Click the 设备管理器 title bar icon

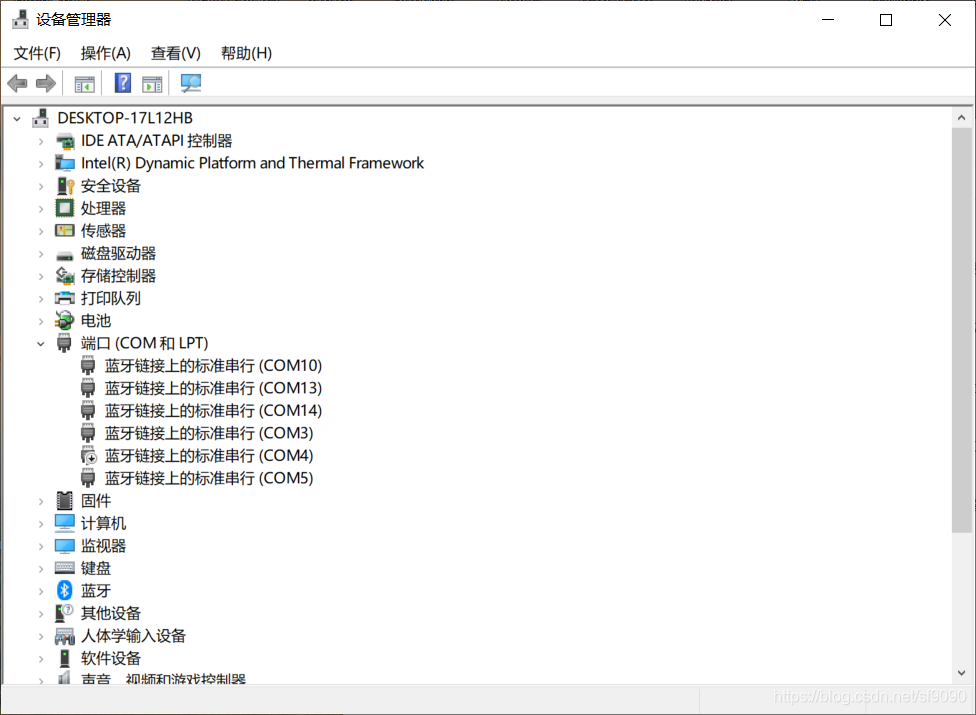(21, 19)
